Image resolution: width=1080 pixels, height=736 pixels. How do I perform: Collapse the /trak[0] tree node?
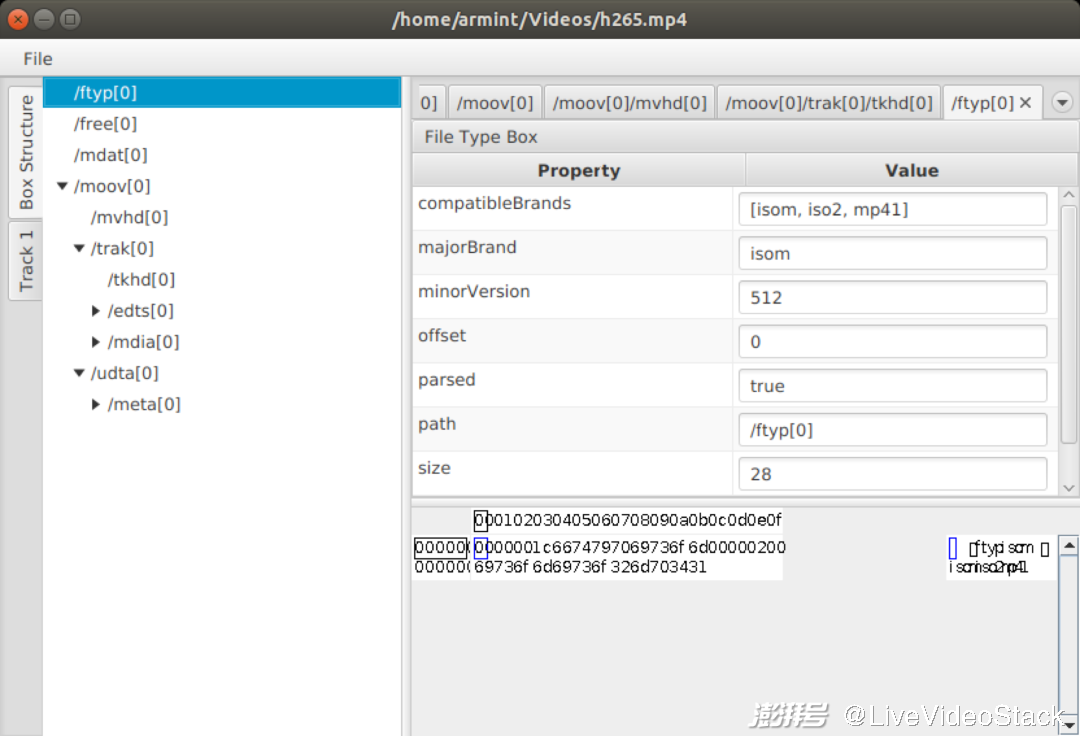tap(79, 249)
